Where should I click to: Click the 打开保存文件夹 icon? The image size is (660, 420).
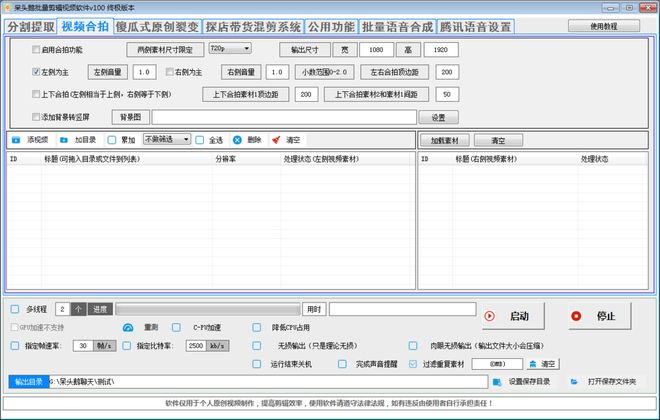[575, 381]
